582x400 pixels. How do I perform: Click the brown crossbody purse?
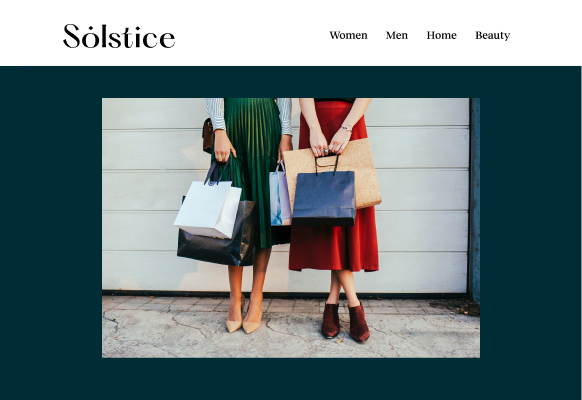[208, 135]
